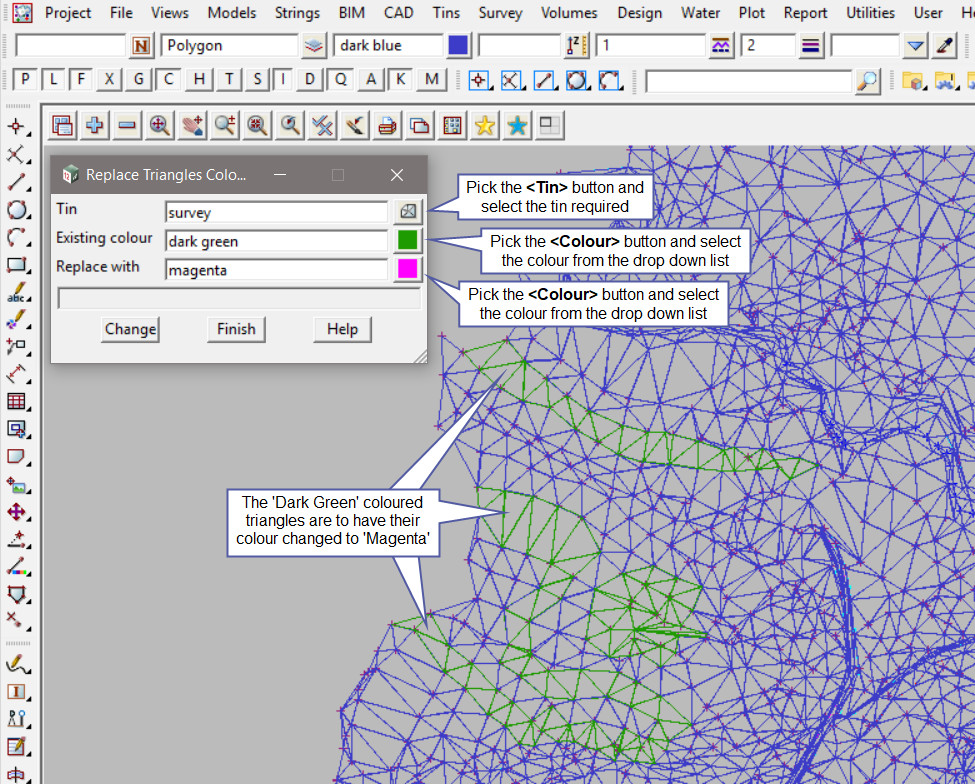Open the Tins menu
The image size is (975, 784).
pyautogui.click(x=447, y=13)
